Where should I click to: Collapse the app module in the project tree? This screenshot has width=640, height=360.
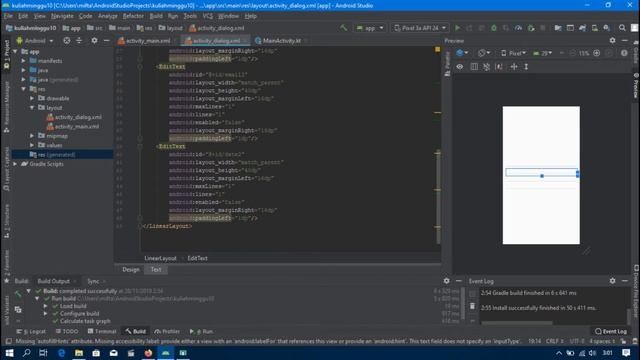[x=16, y=51]
